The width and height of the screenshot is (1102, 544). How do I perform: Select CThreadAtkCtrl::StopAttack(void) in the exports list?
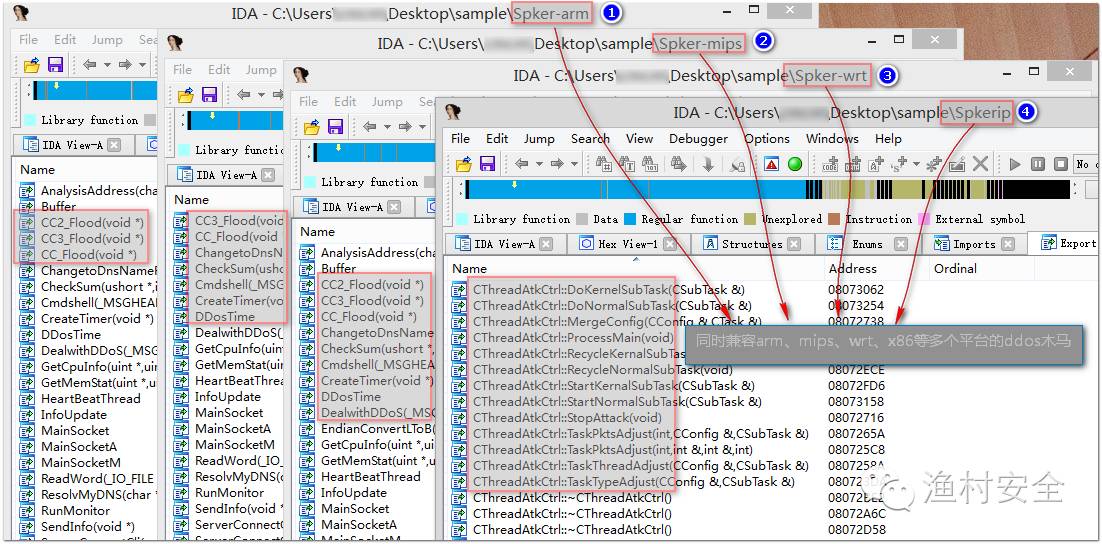566,417
